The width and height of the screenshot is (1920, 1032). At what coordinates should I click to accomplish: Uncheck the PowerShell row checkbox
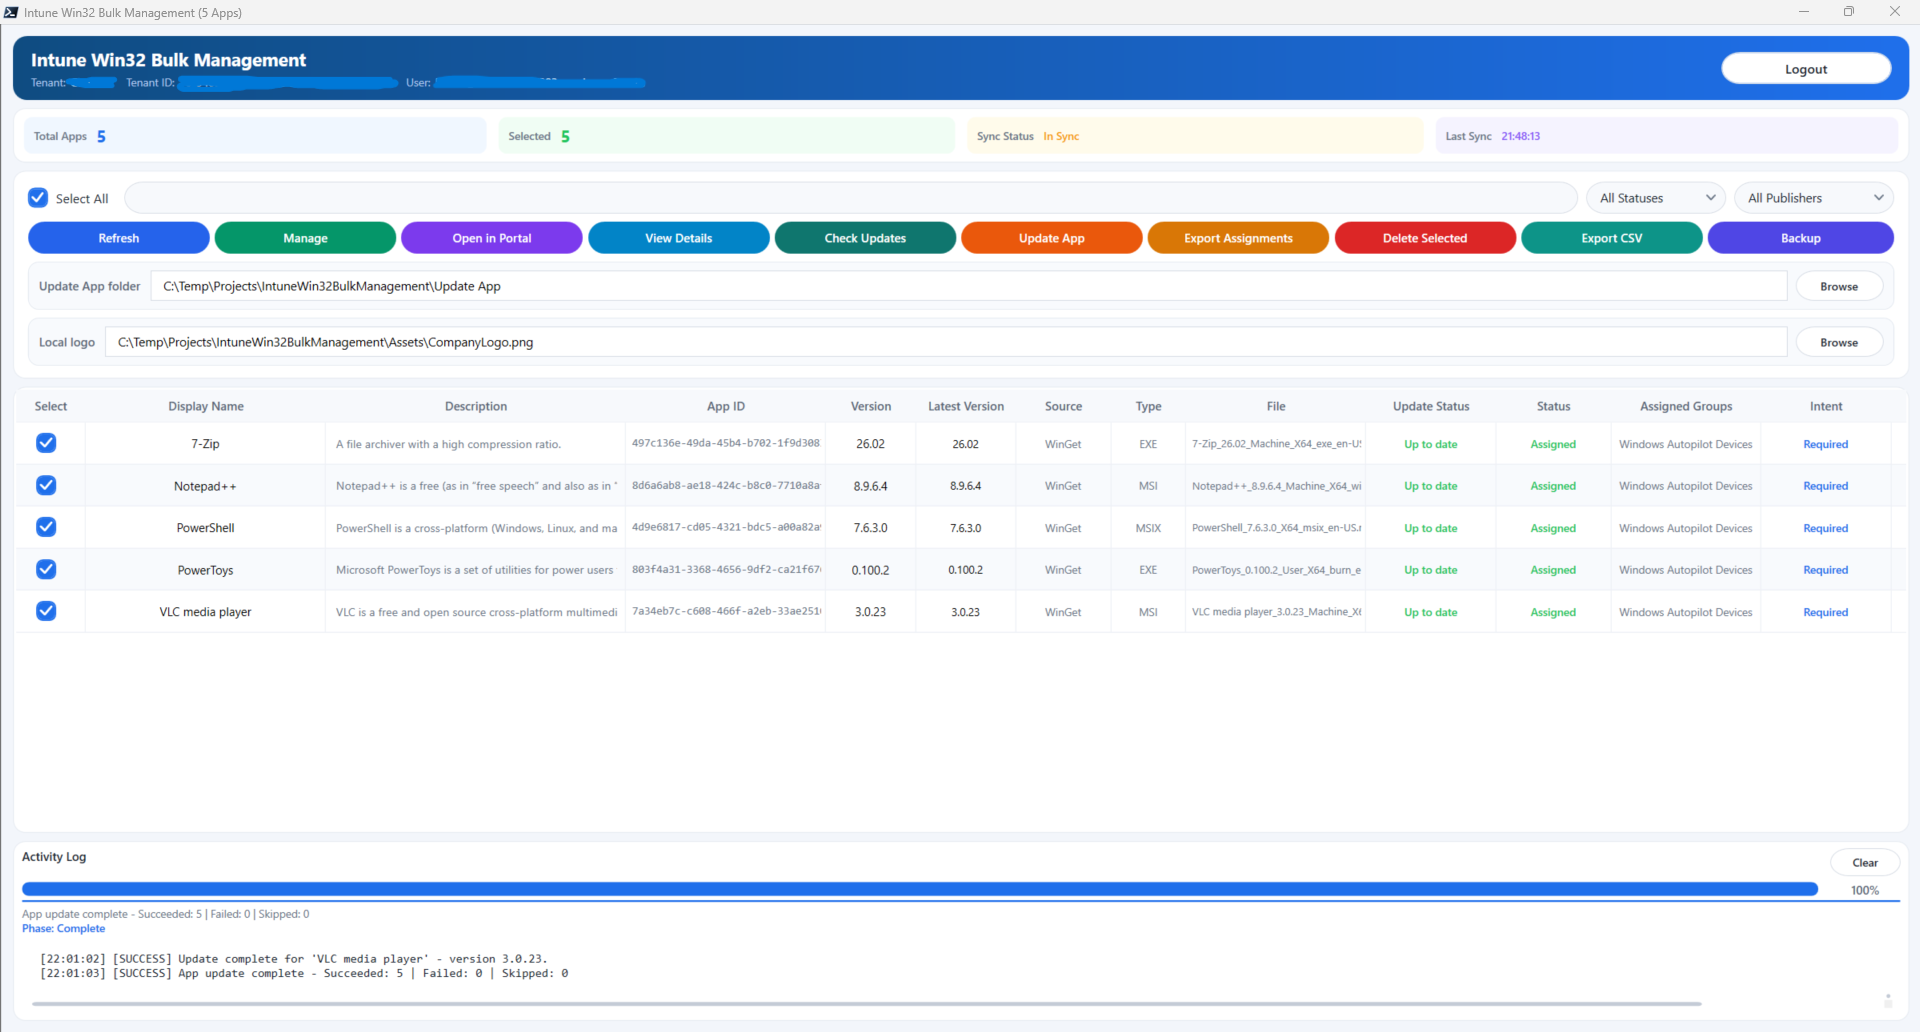pyautogui.click(x=46, y=527)
